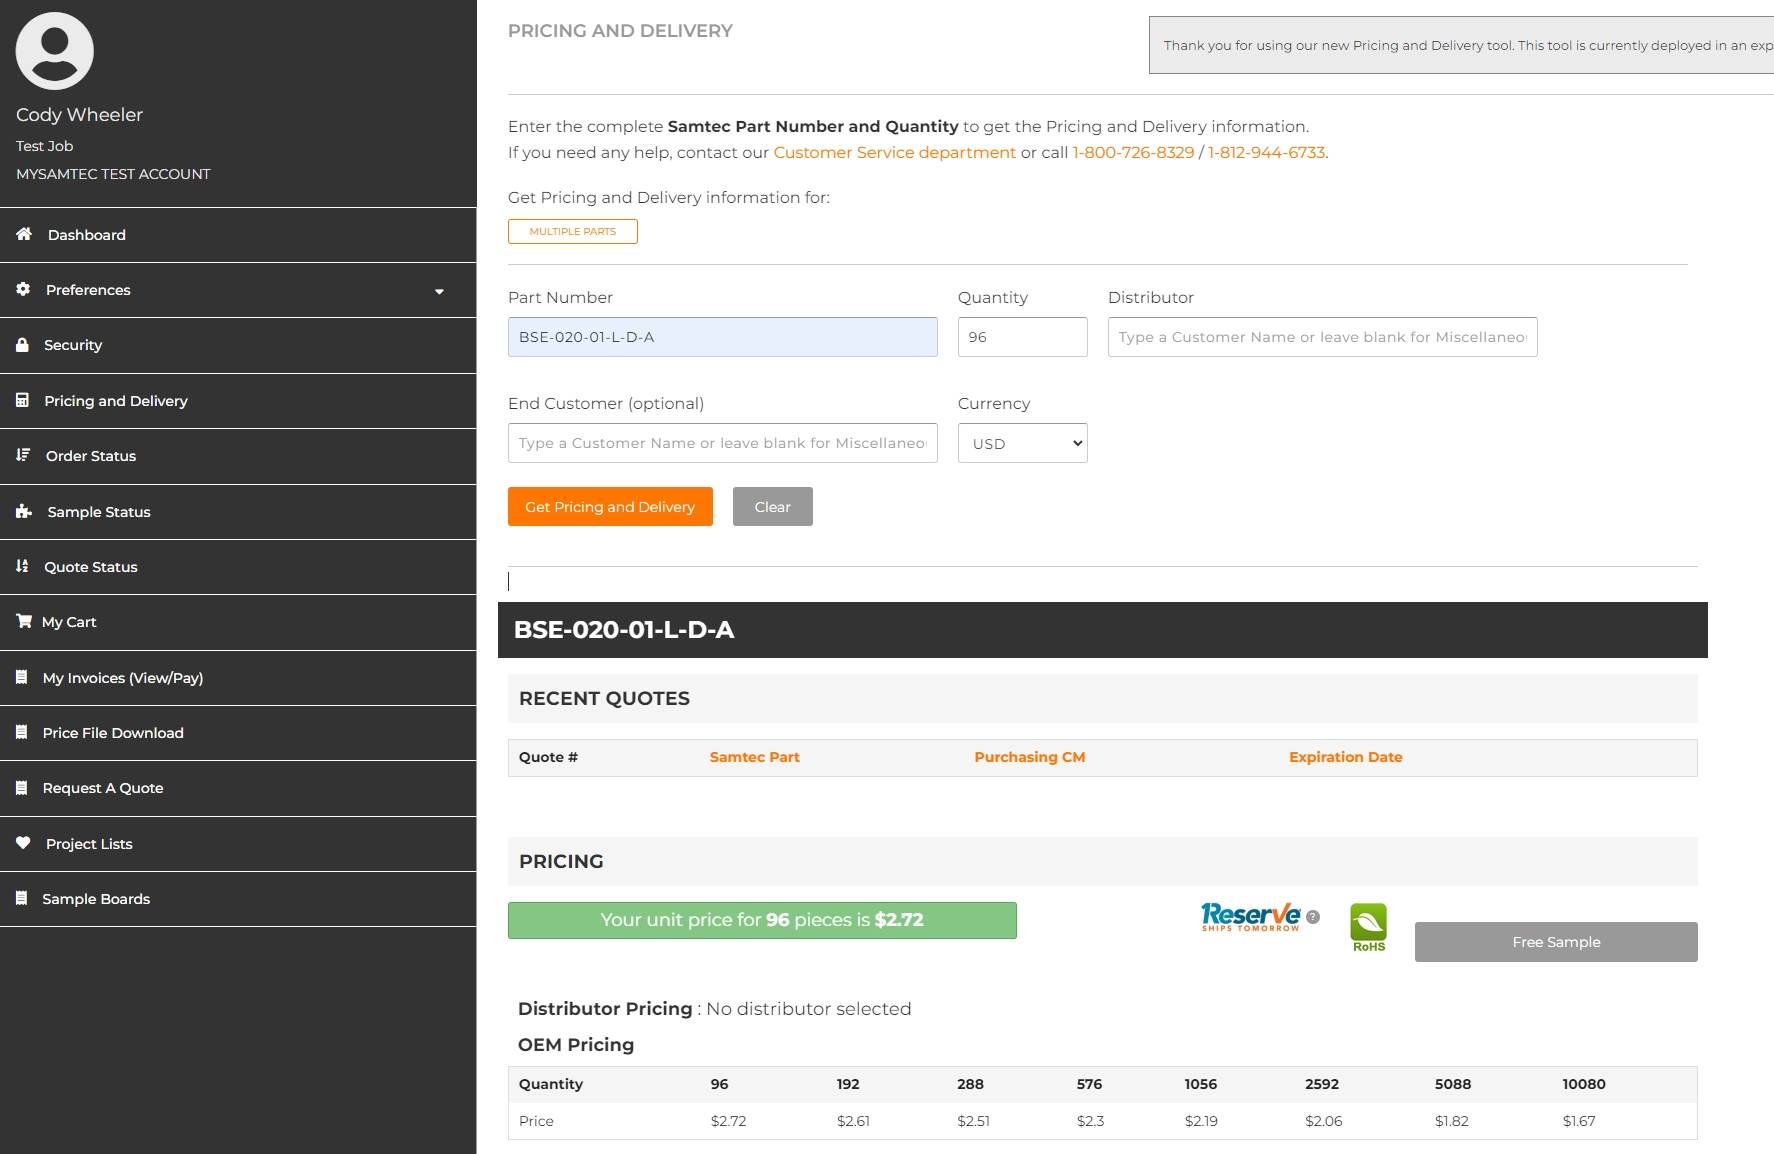This screenshot has height=1154, width=1774.
Task: Click the 10080 quantity column header
Action: point(1584,1084)
